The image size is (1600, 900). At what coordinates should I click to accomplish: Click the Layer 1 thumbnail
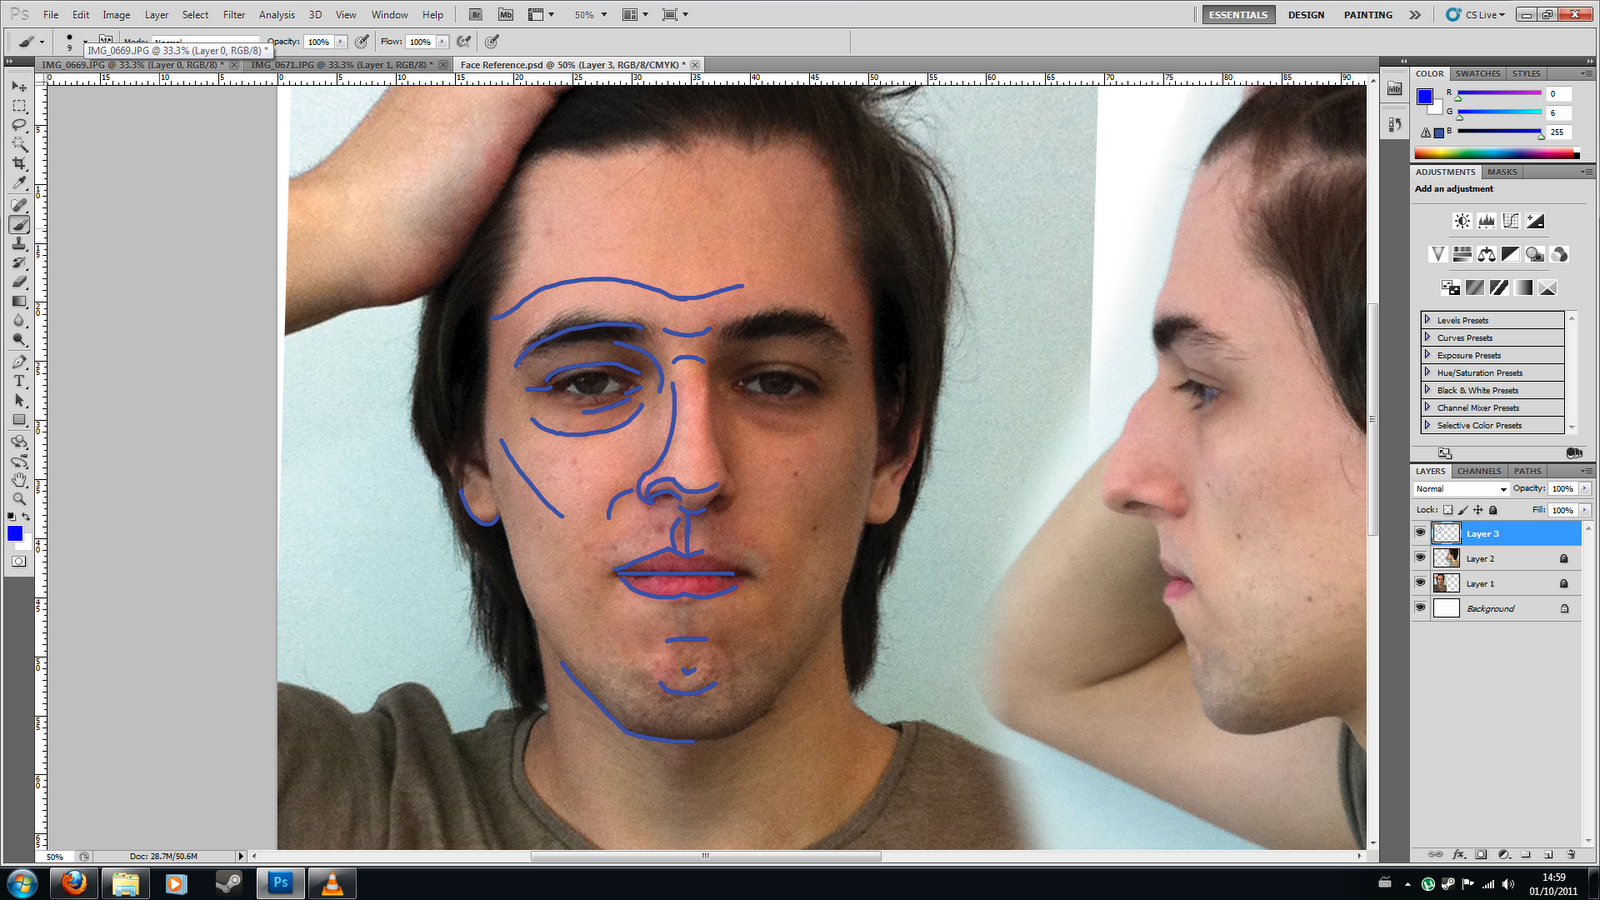[1446, 583]
